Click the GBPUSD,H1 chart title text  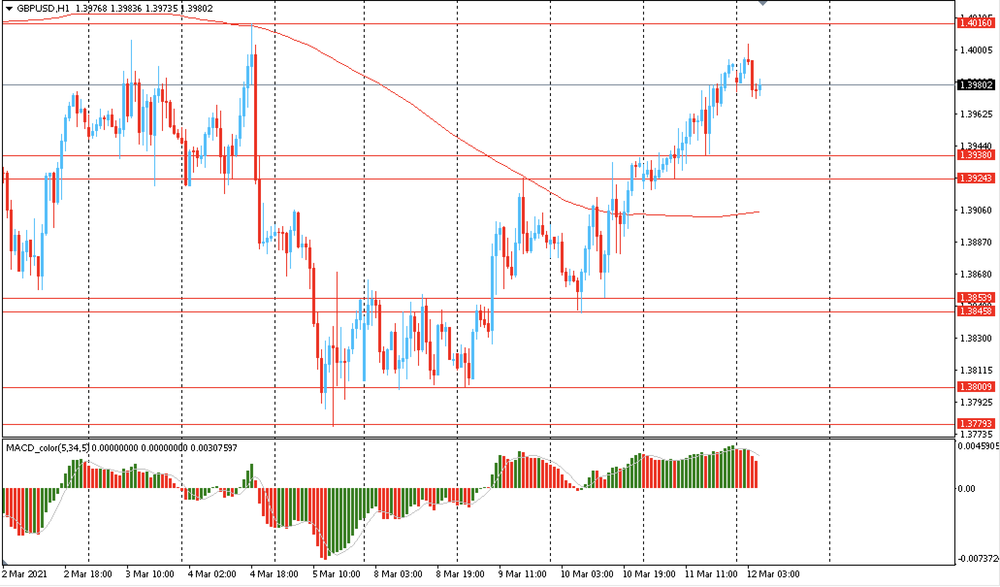pyautogui.click(x=43, y=8)
